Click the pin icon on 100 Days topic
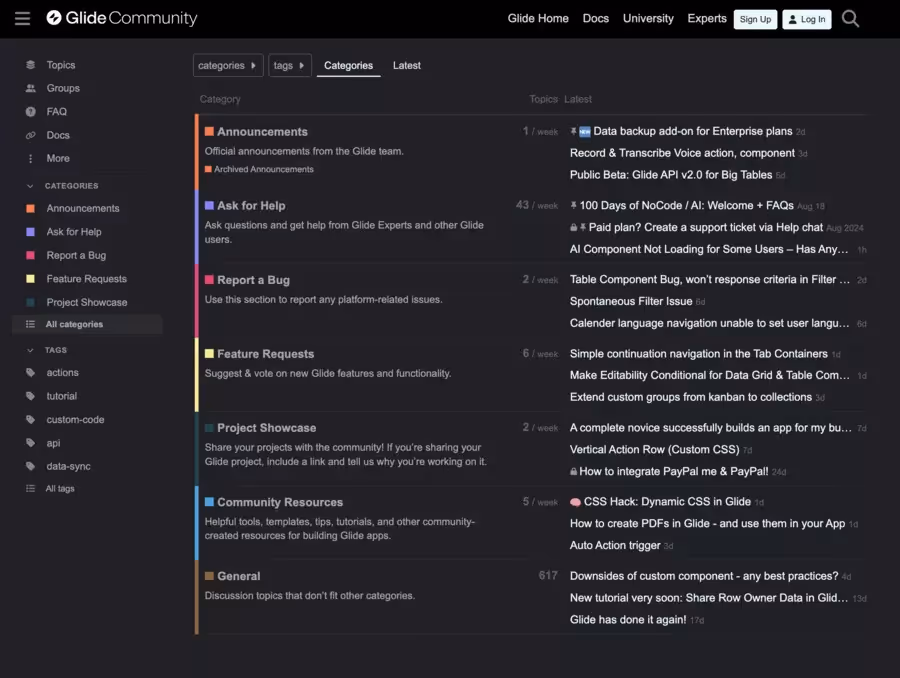 (x=573, y=206)
